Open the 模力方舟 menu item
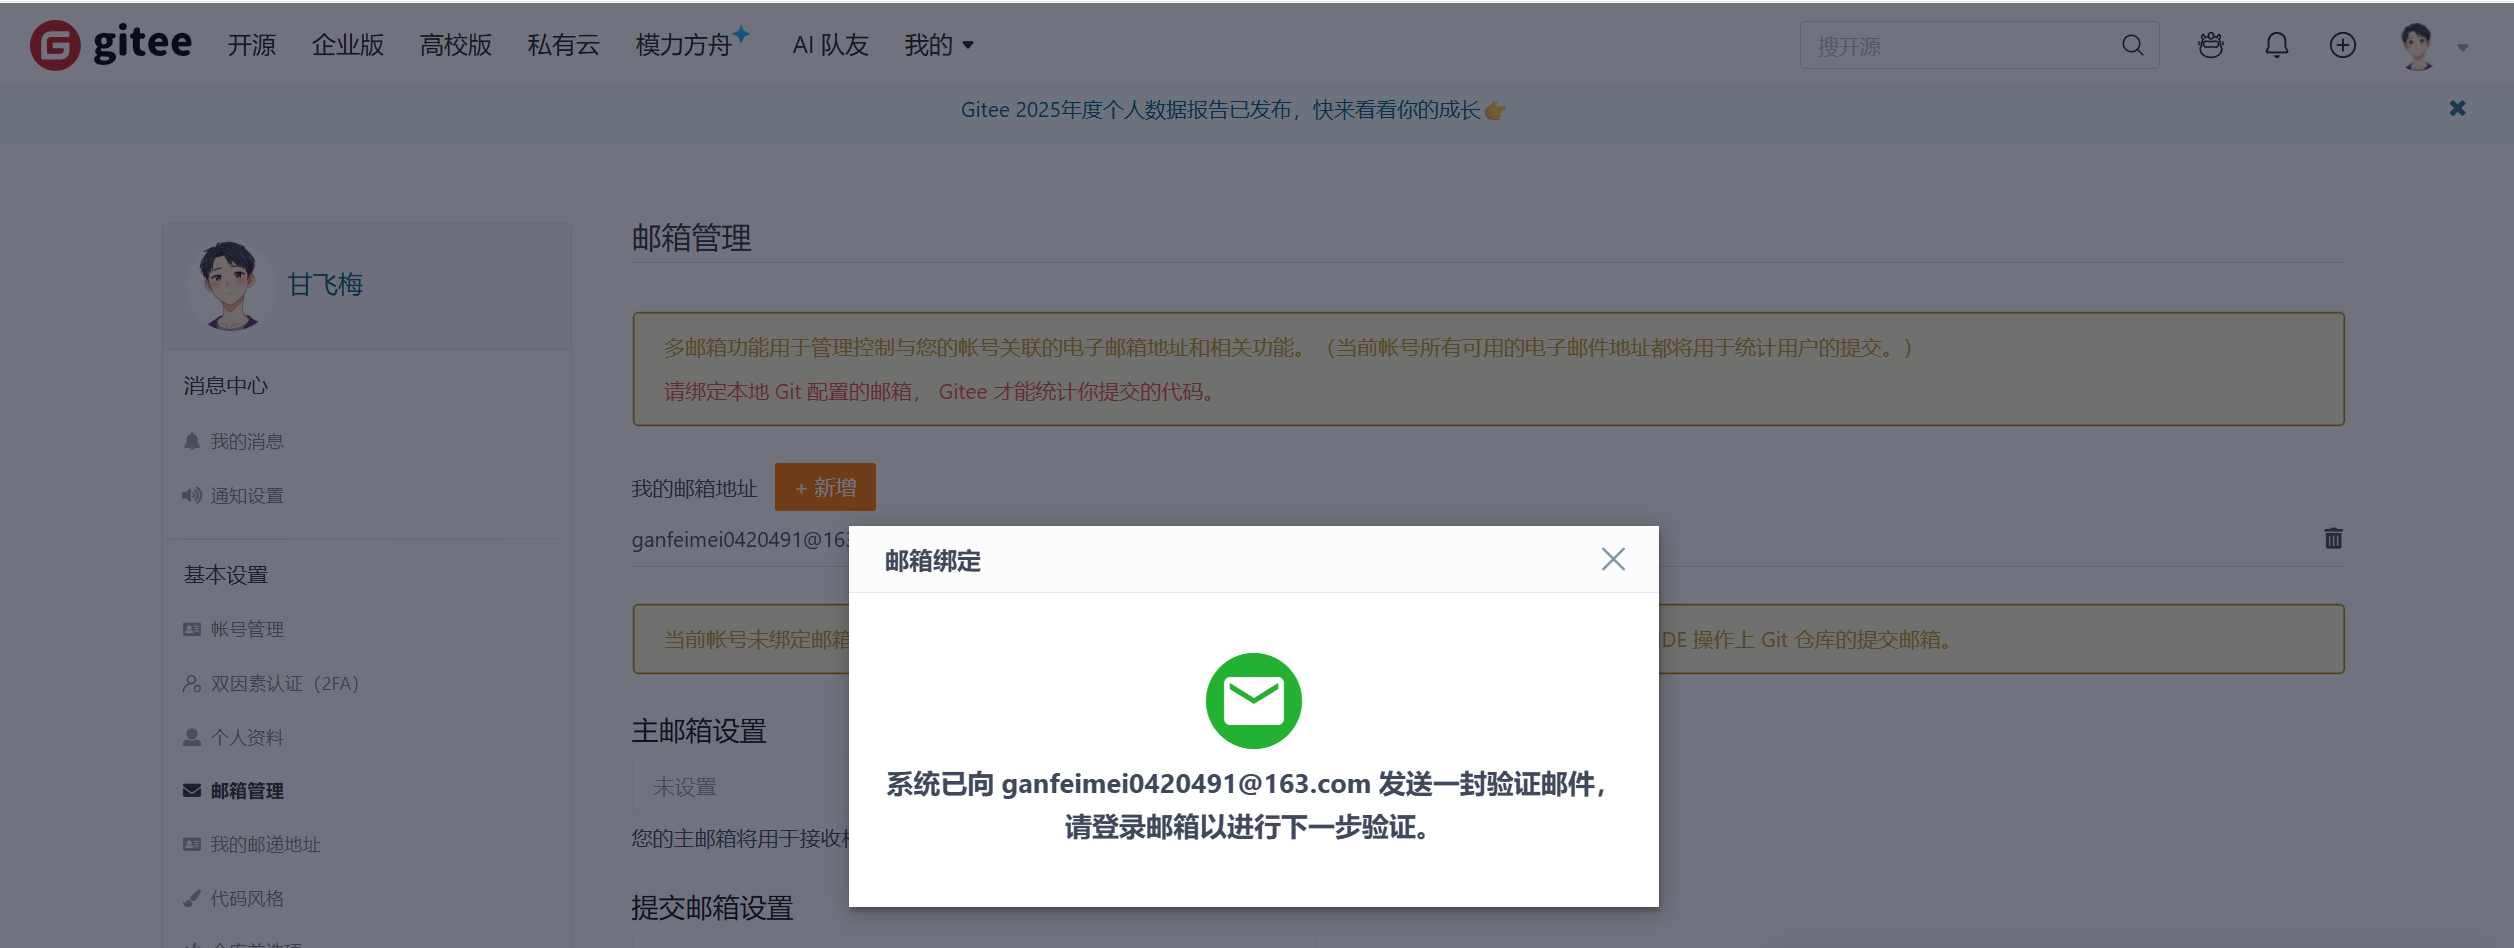Screen dimensions: 2514x948 (x=691, y=44)
